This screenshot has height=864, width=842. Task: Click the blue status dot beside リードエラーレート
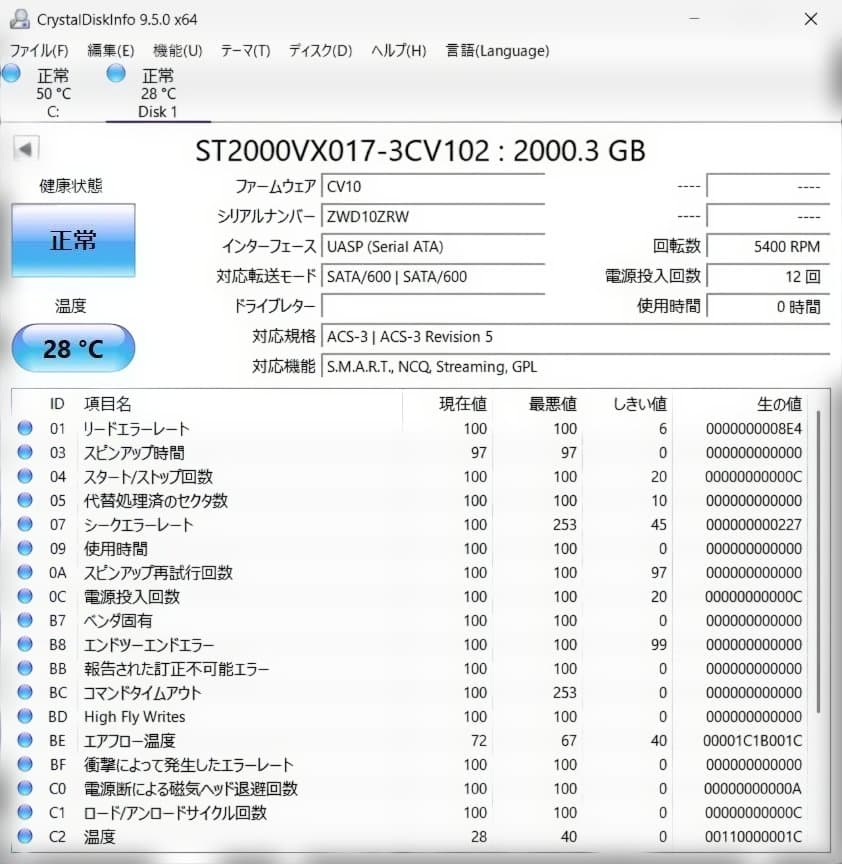point(23,428)
